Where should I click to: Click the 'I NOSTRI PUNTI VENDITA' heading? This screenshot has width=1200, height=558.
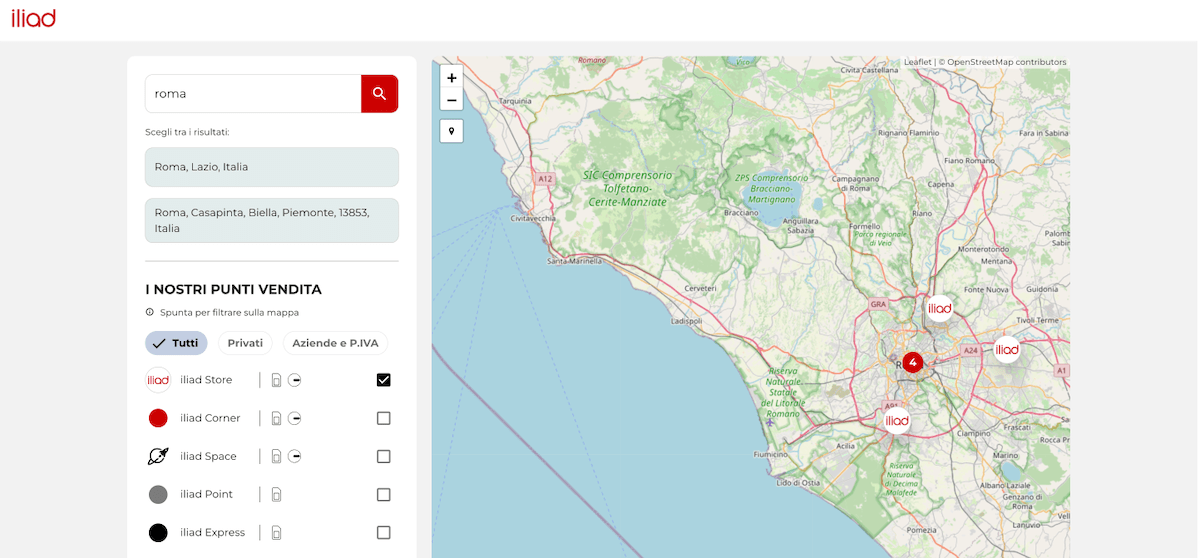(x=234, y=289)
